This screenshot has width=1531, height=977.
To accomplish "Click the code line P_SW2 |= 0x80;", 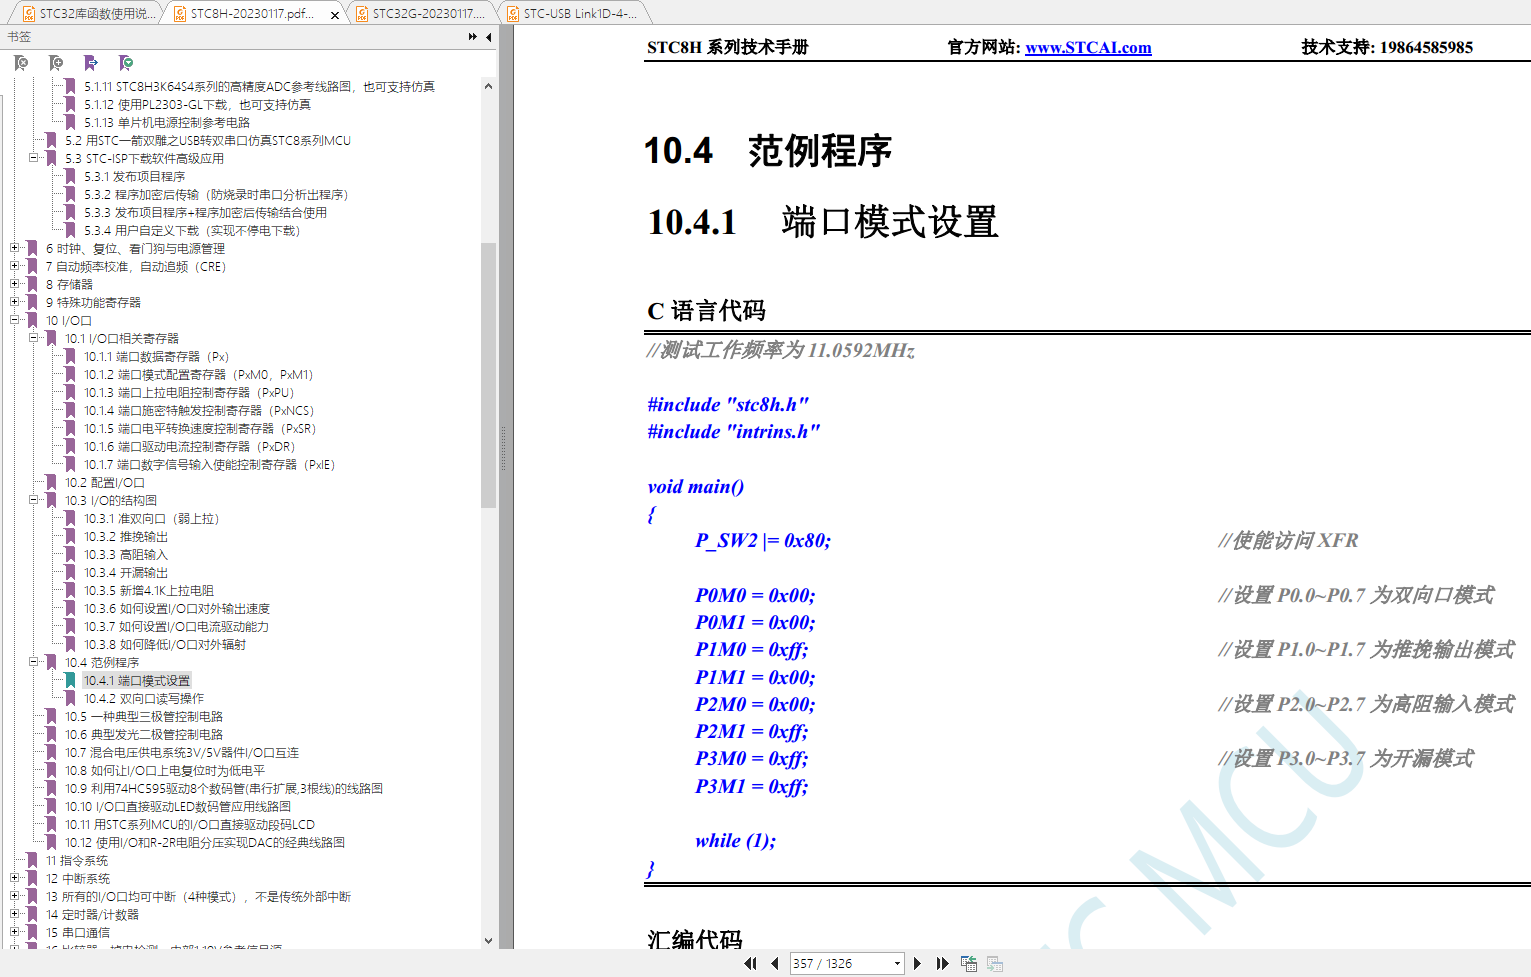I will coord(763,540).
